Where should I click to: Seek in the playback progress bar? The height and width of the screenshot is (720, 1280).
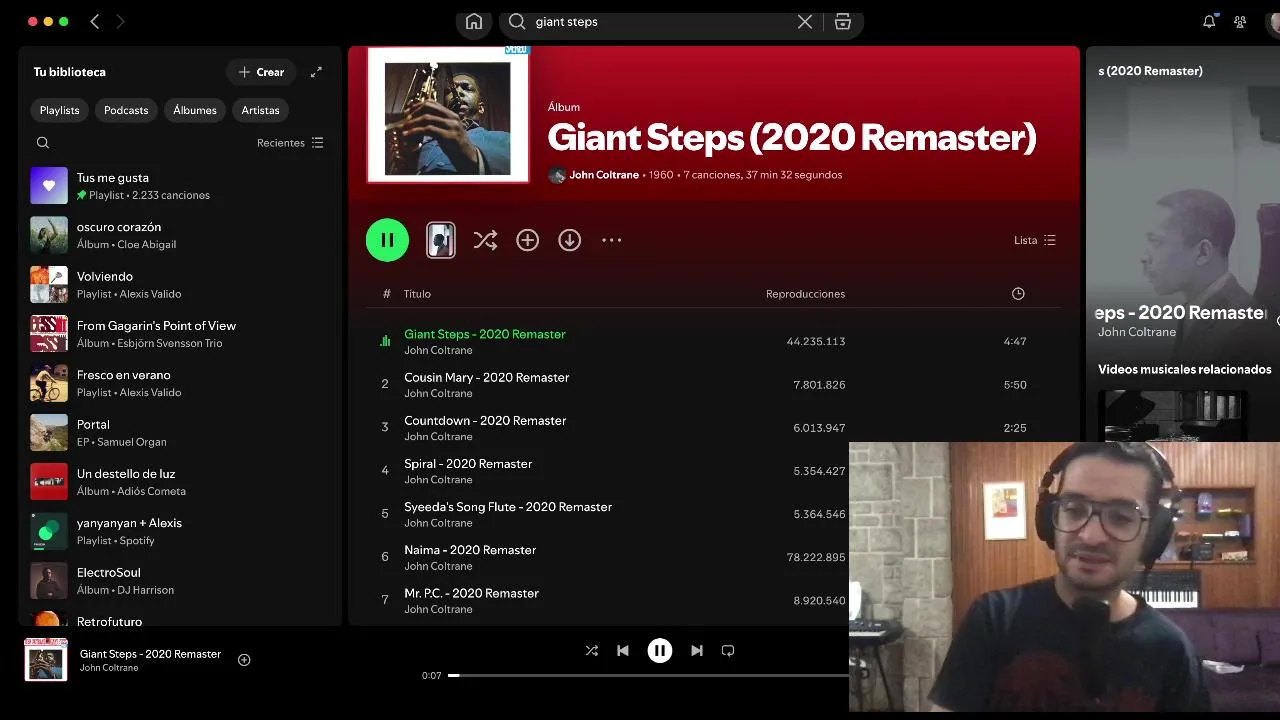tap(648, 675)
